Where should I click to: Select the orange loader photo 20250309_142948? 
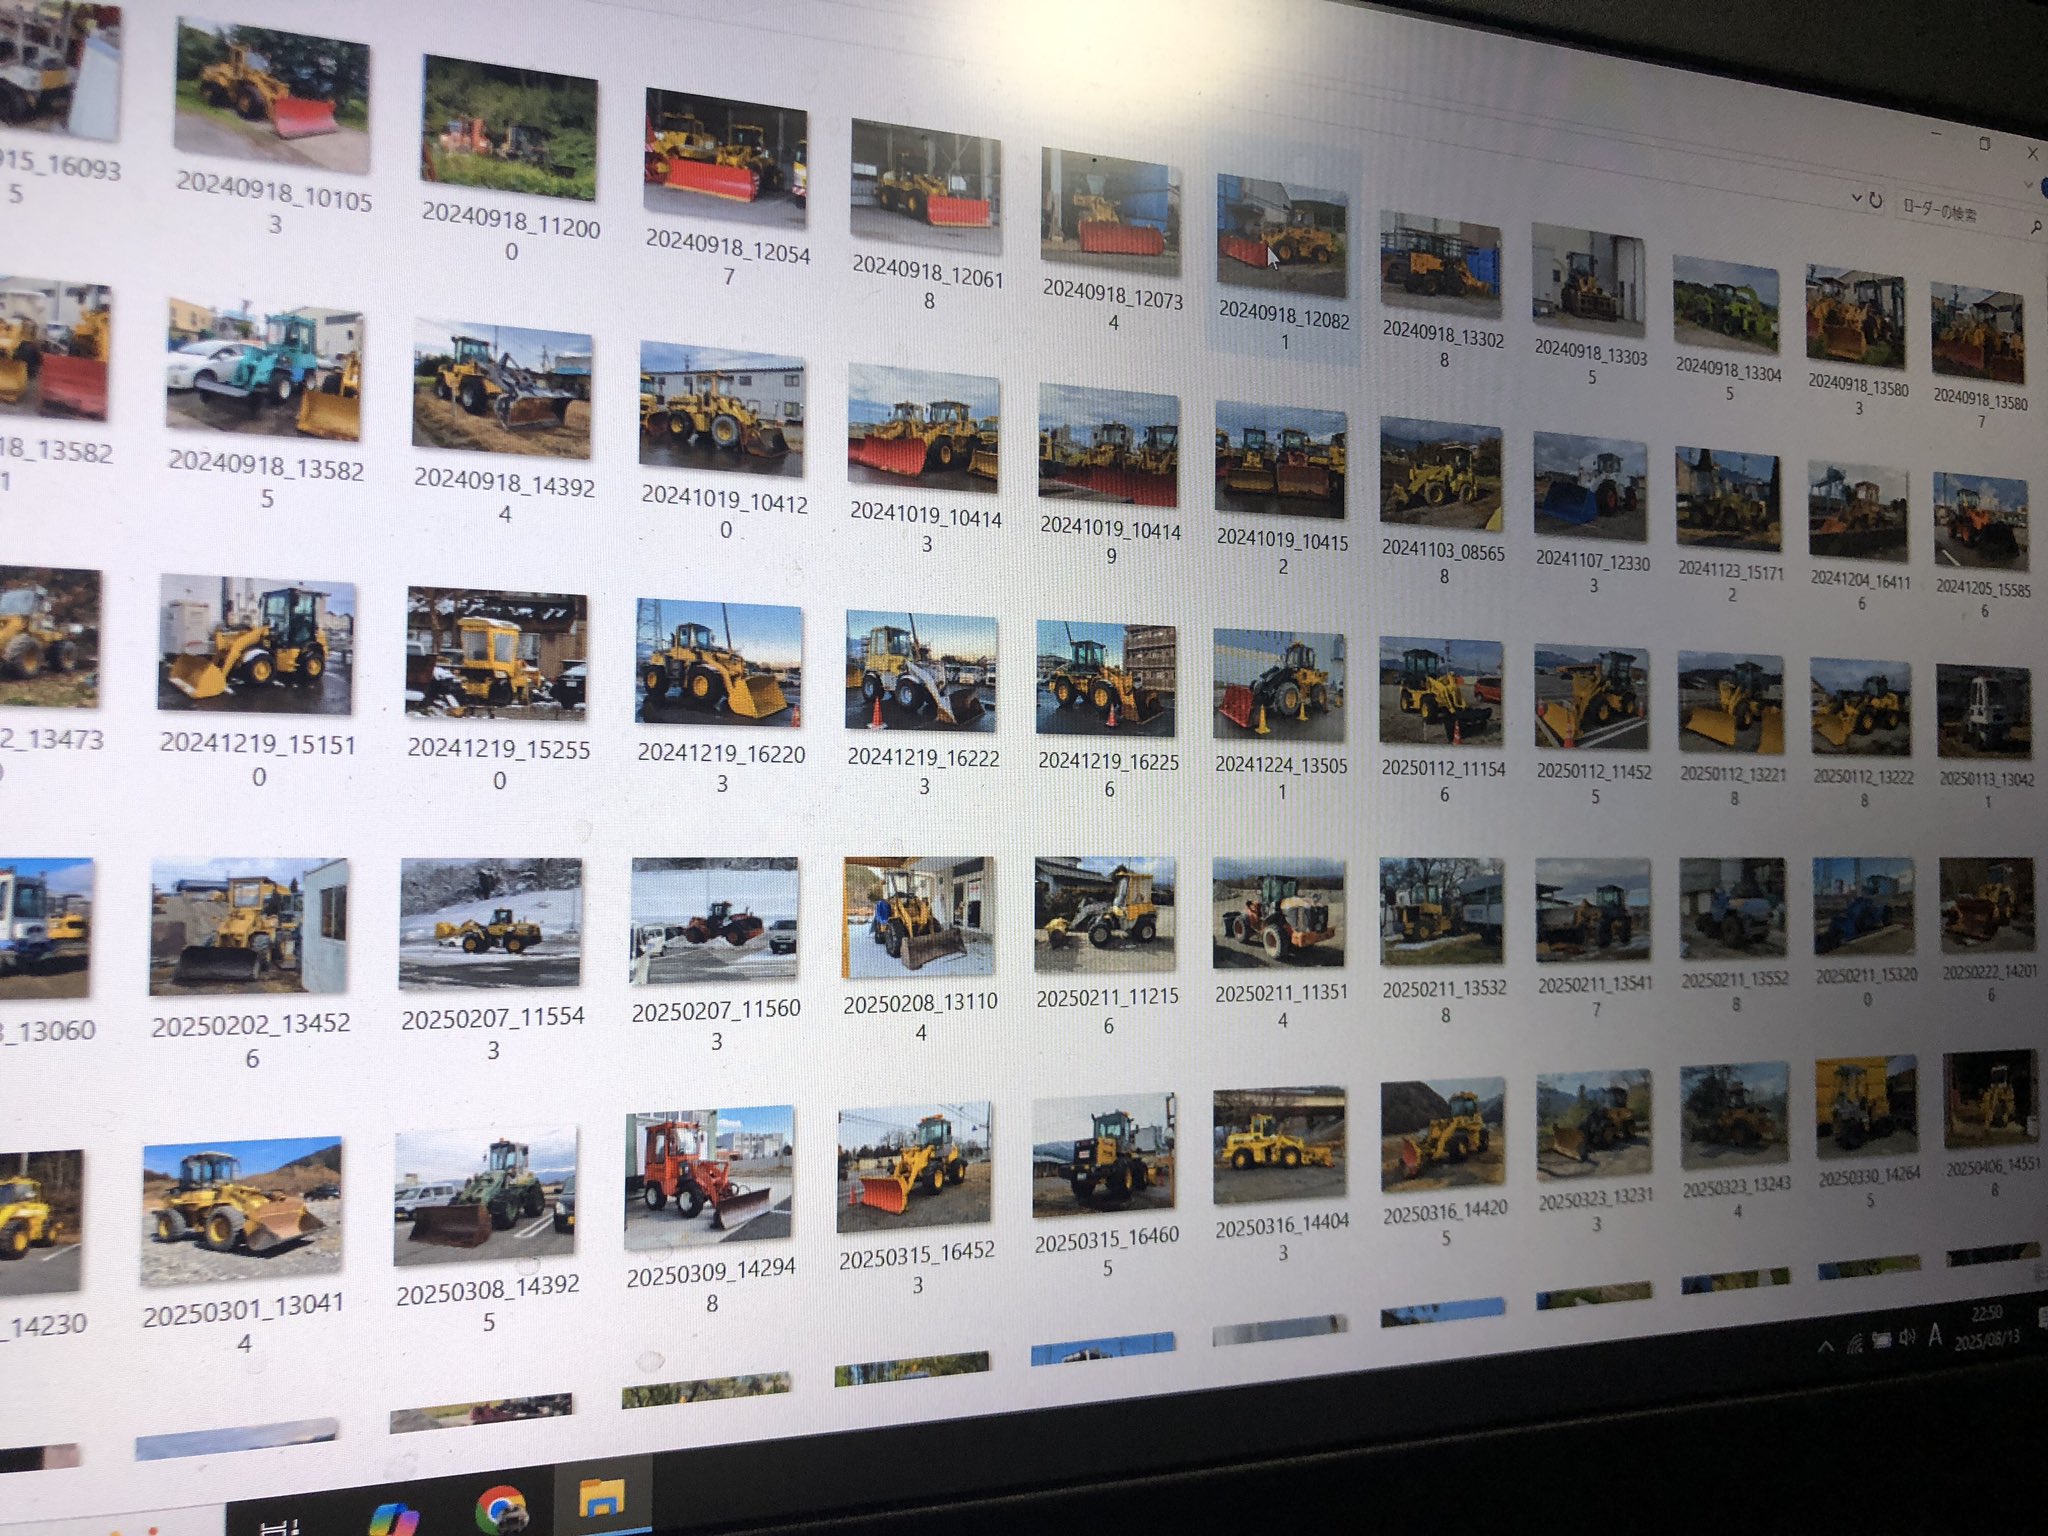[709, 1177]
